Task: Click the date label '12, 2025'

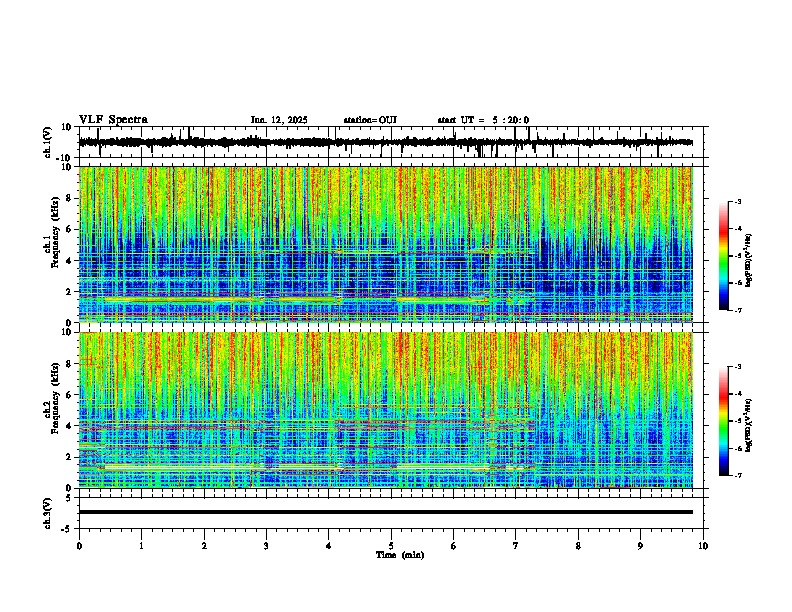Action: 288,120
